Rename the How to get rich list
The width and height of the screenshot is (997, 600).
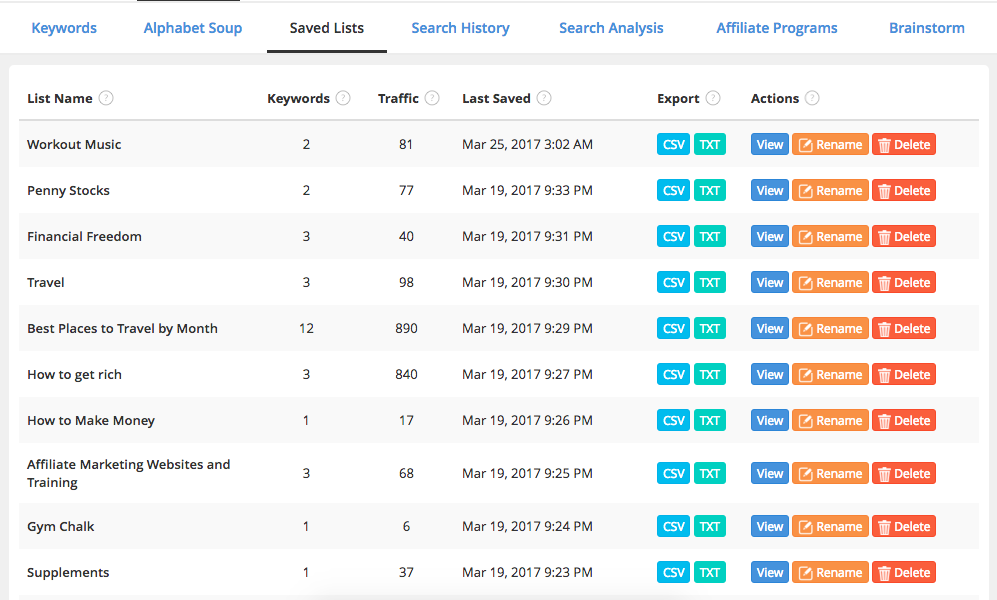(830, 374)
